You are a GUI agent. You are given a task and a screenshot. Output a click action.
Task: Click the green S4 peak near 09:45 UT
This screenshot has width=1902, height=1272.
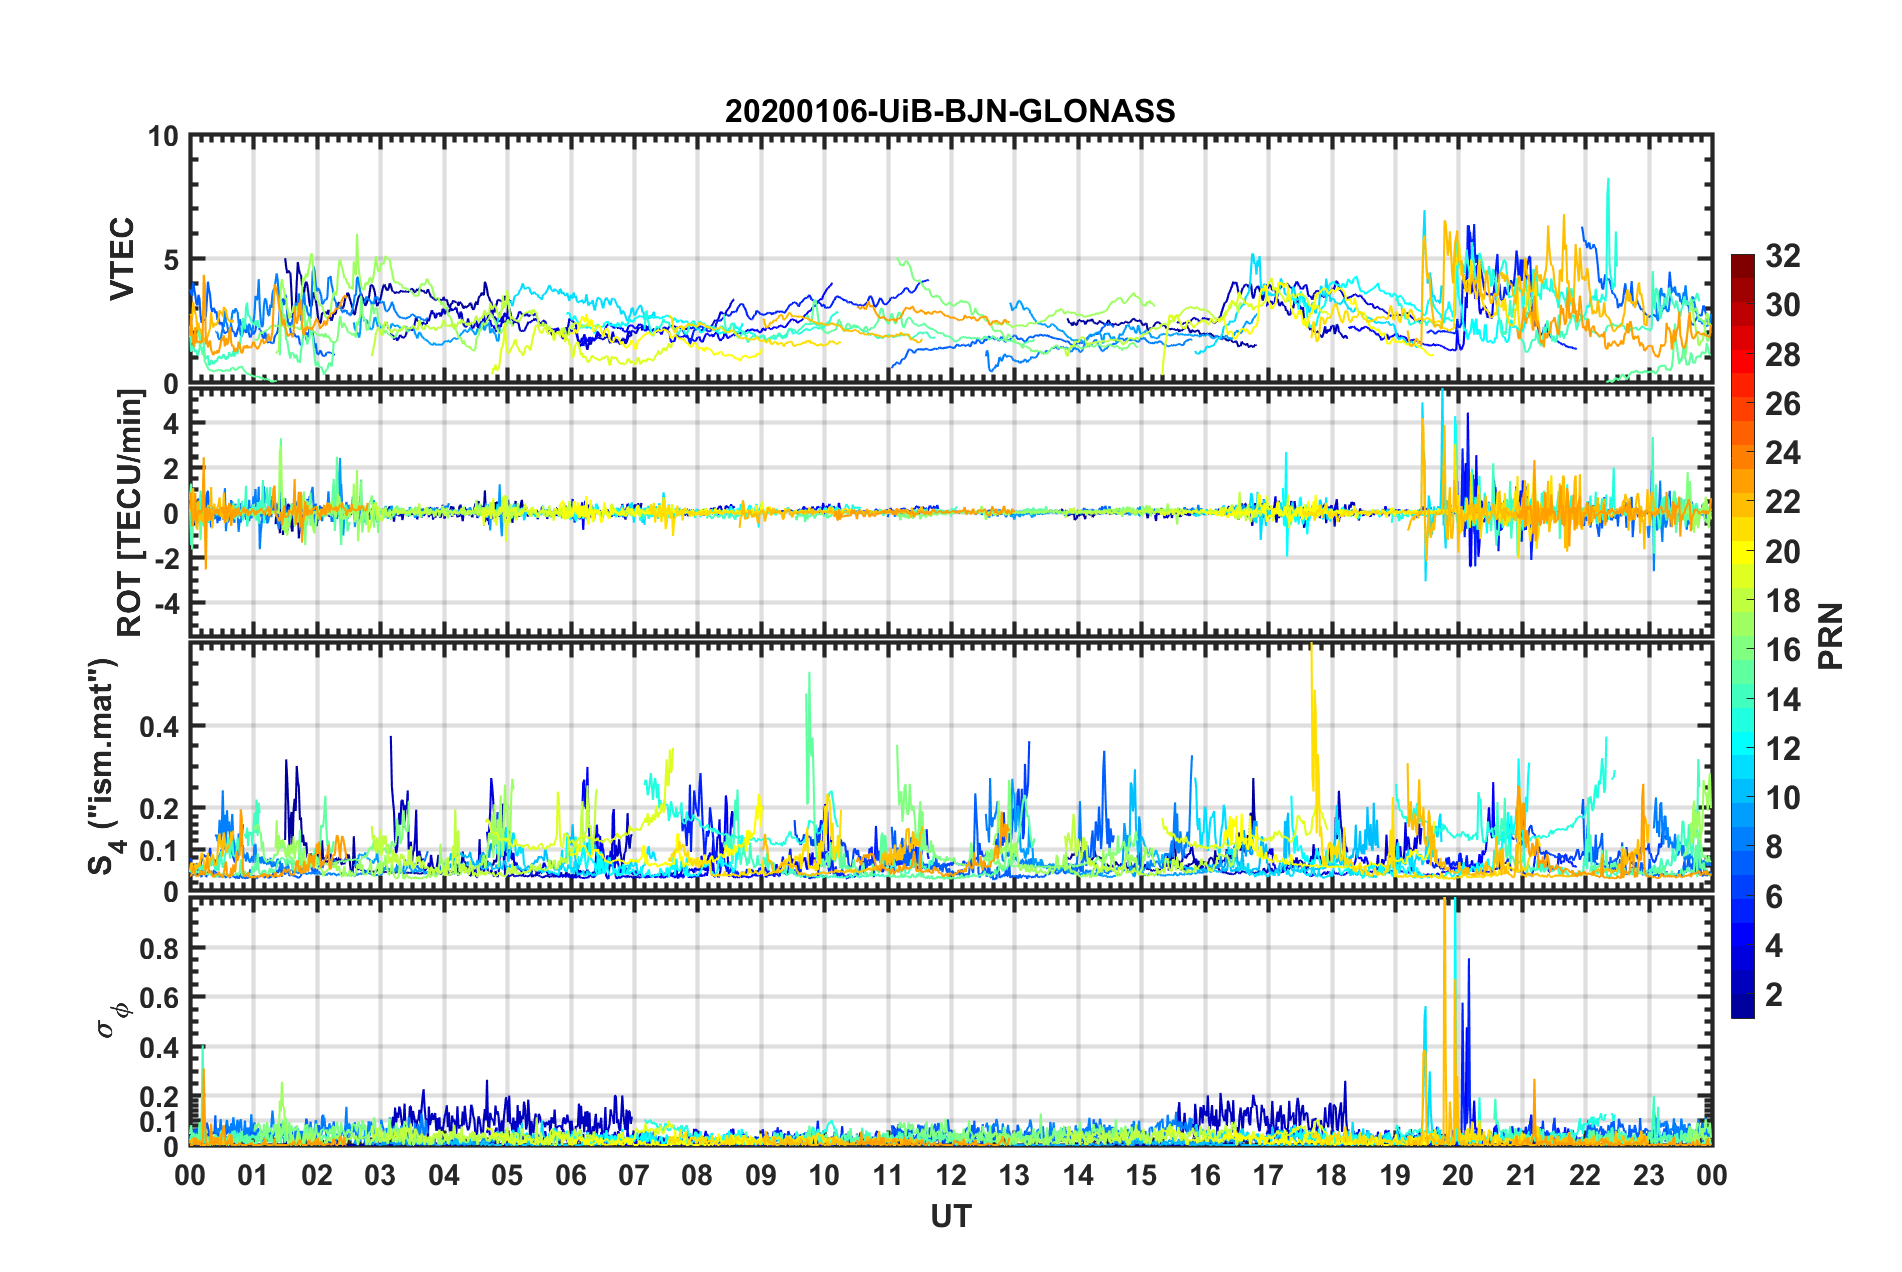[x=808, y=720]
